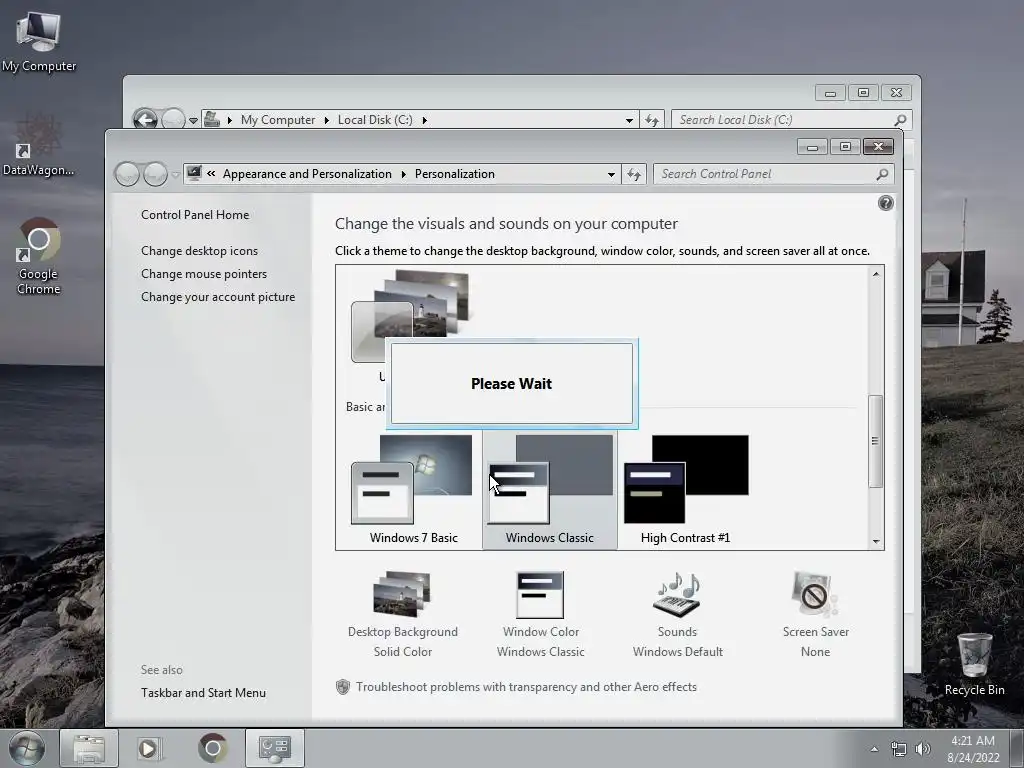
Task: Select Personalization breadcrumb segment
Action: pos(455,174)
